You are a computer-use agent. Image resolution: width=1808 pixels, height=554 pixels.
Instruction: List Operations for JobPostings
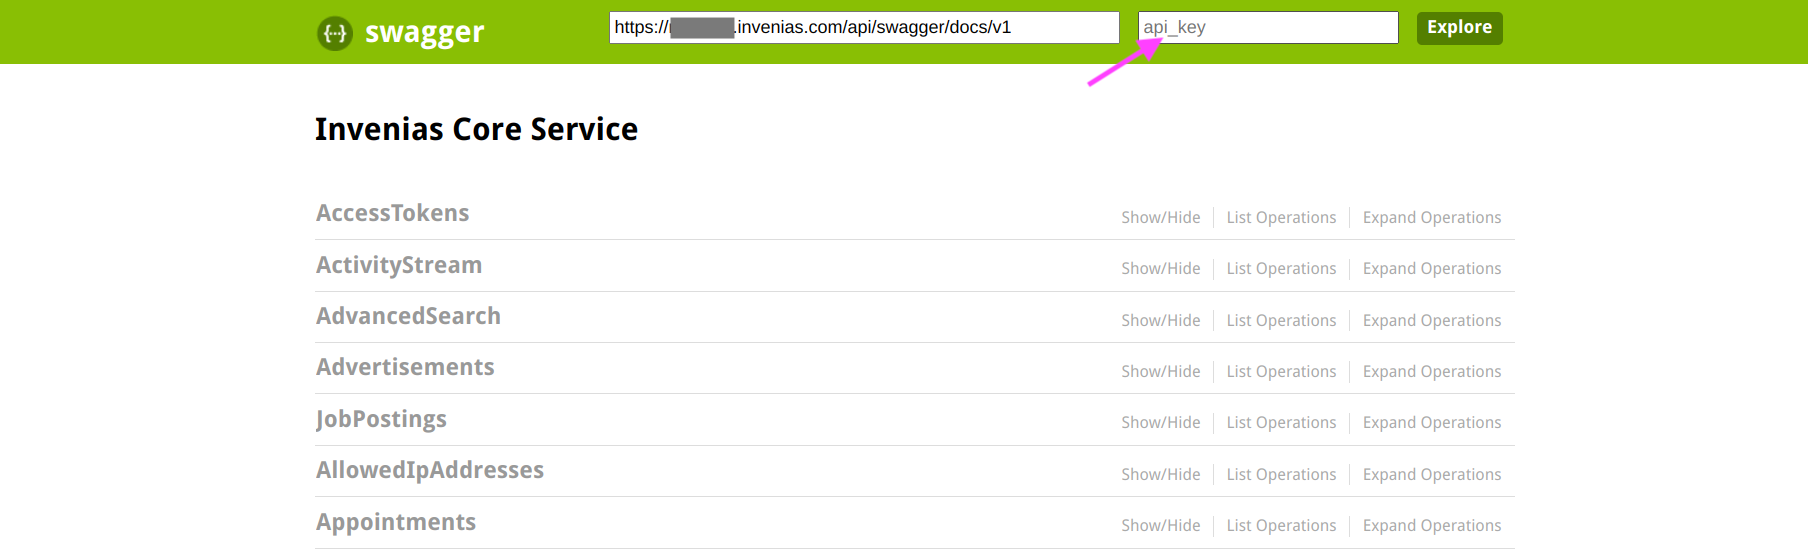pos(1281,423)
